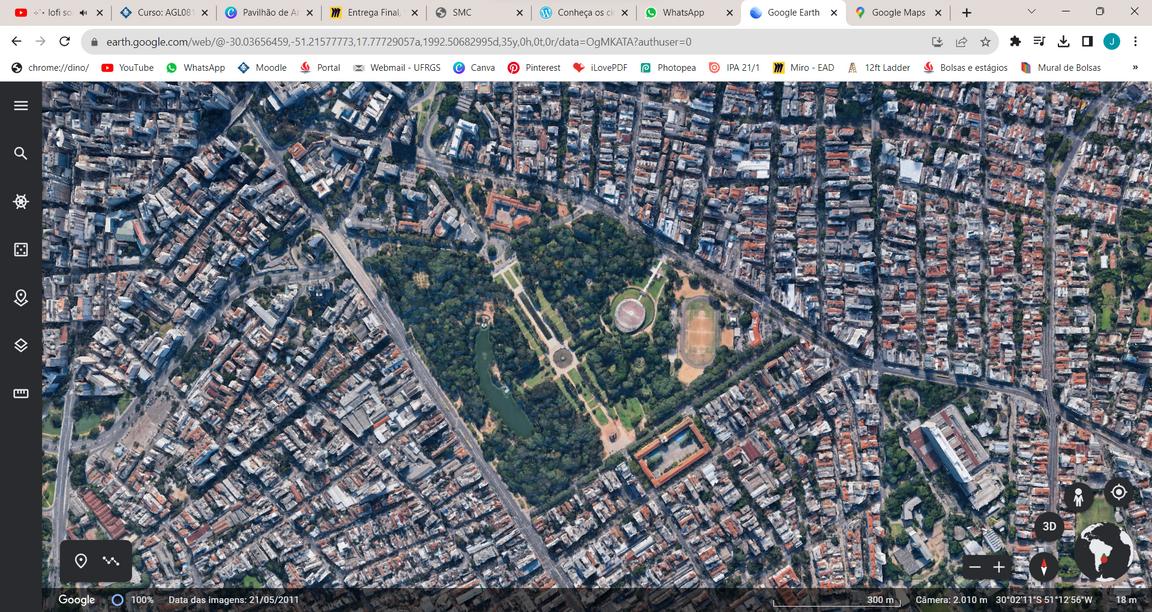Click the share page icon in address bar
This screenshot has height=612, width=1152.
tap(961, 42)
